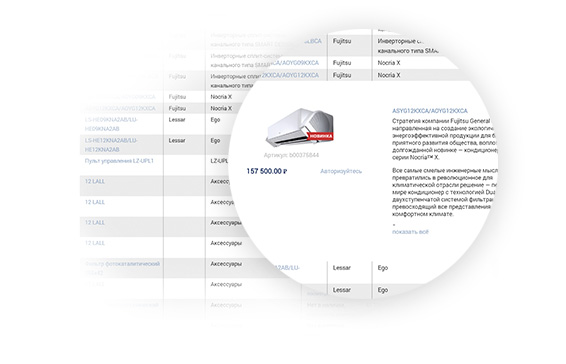Viewport: 566px width, 364px height.
Task: Click the first 12 LALL item link
Action: tap(95, 181)
